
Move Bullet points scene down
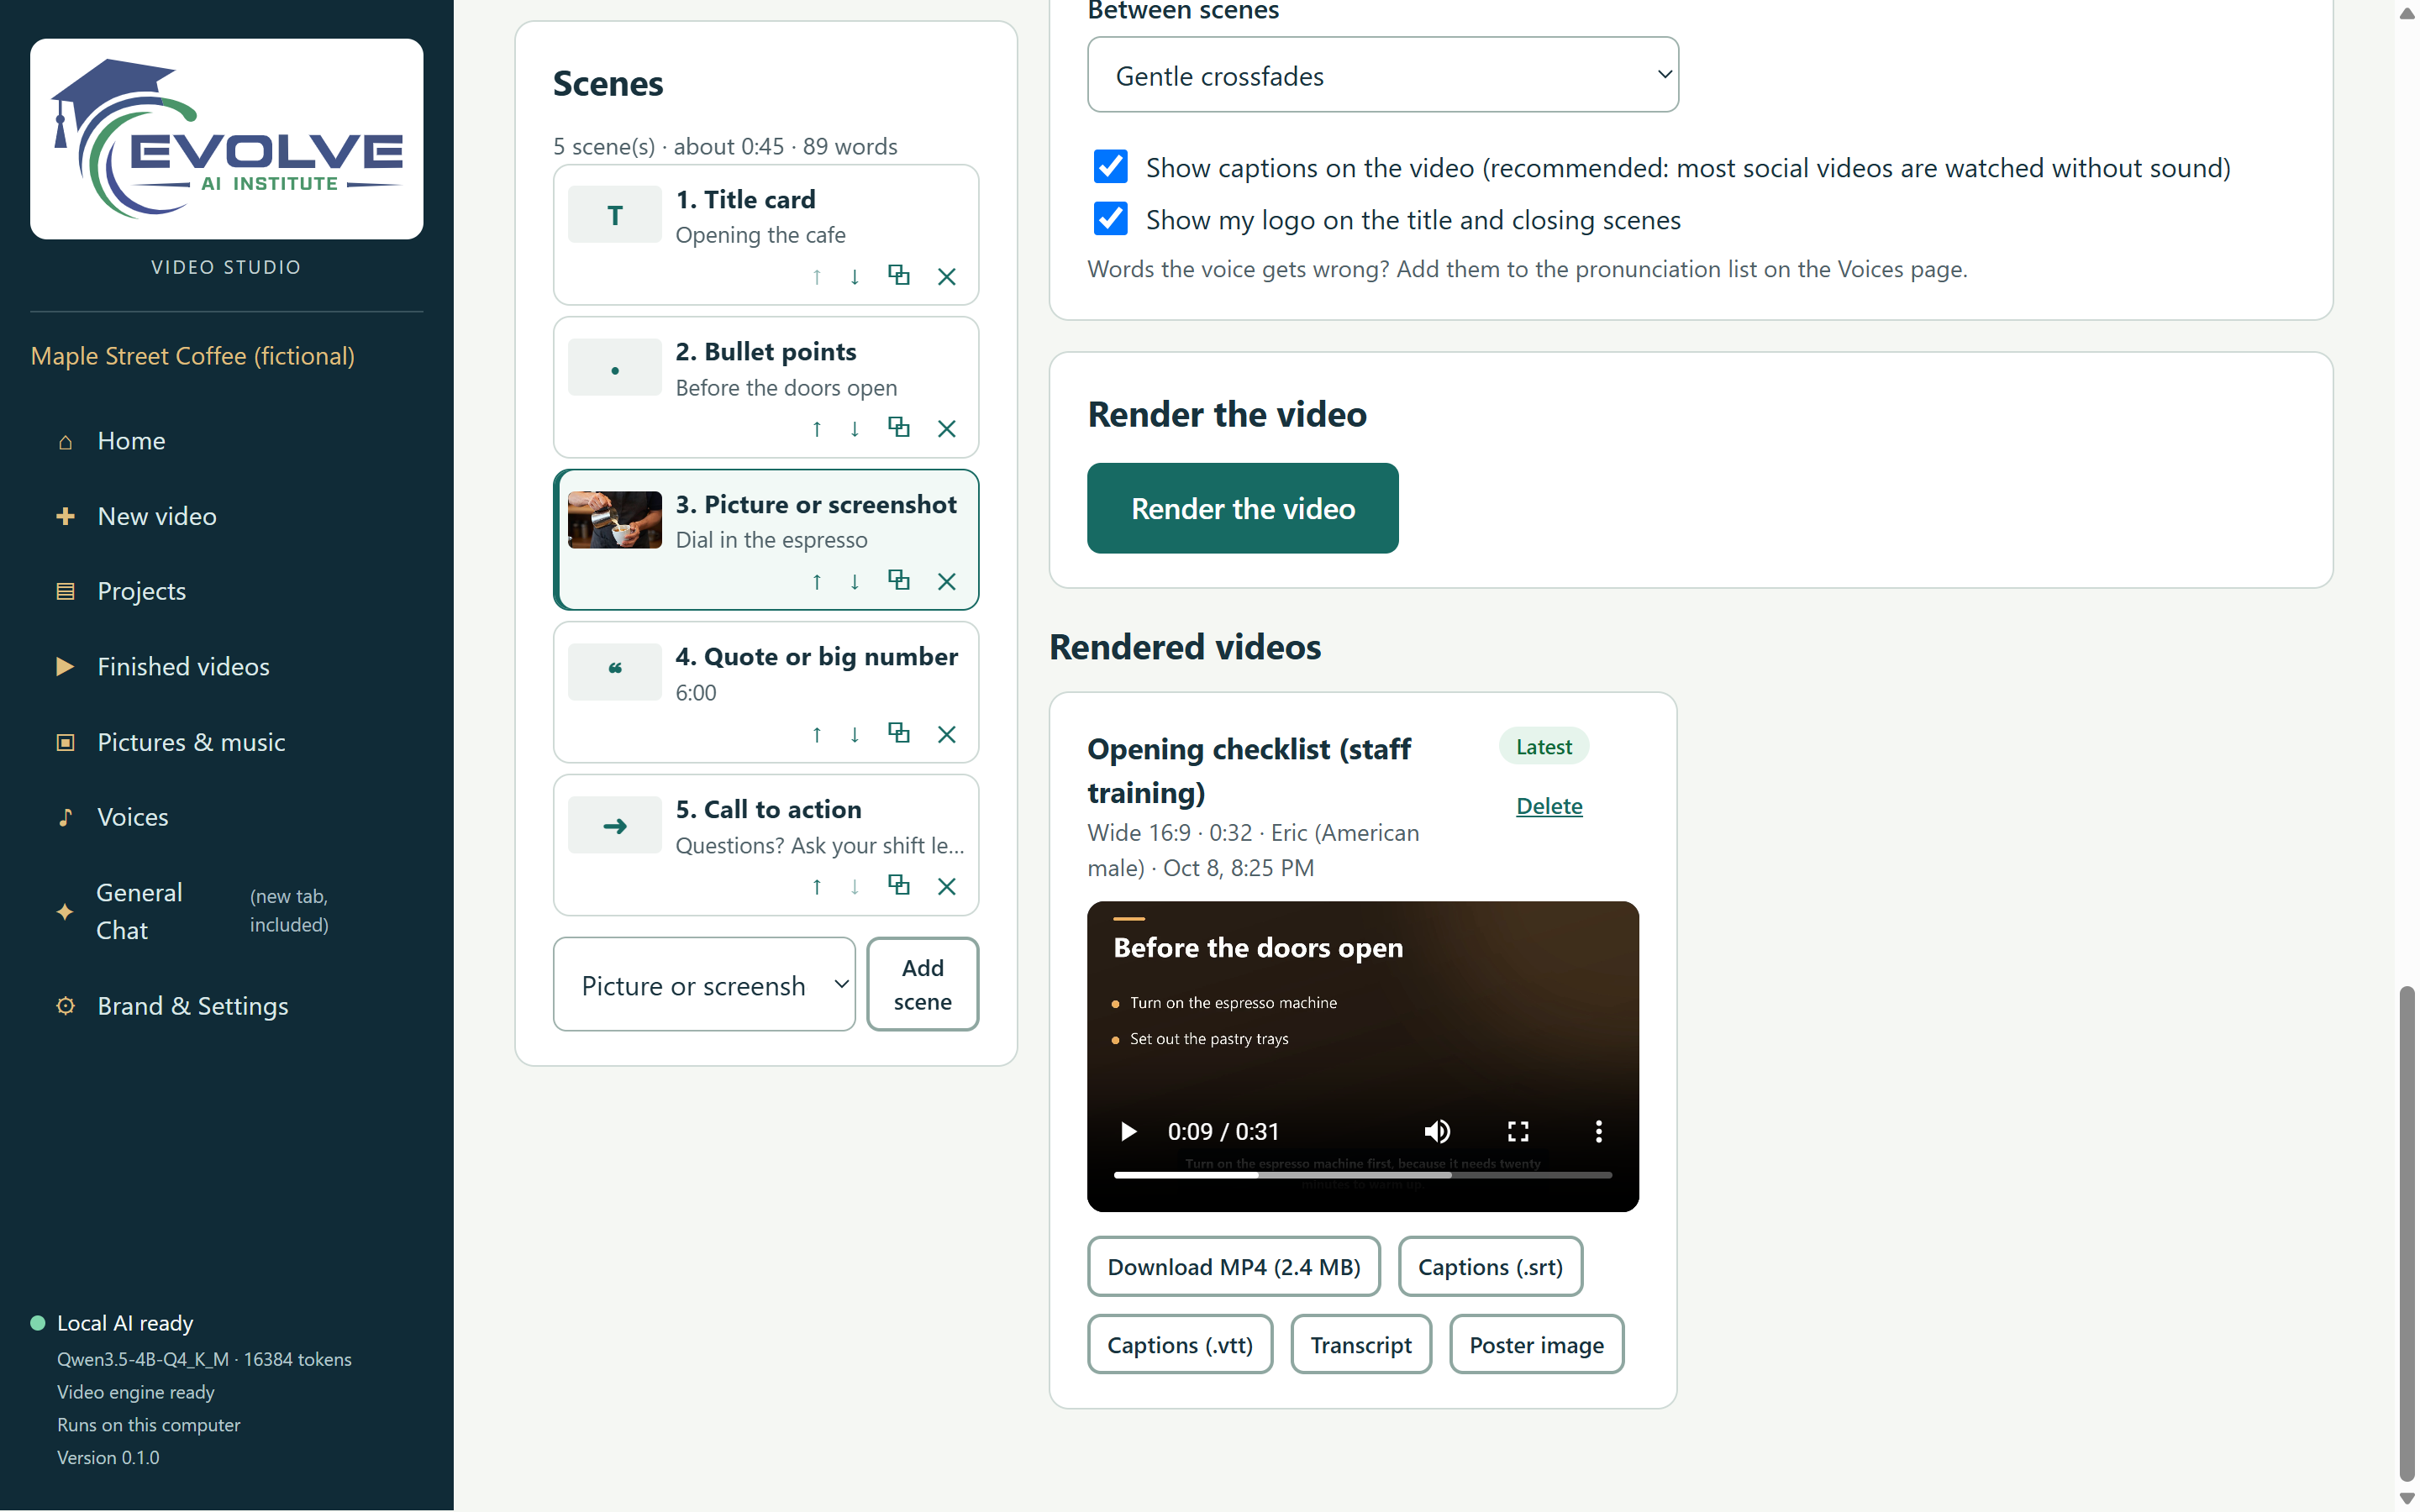tap(855, 429)
